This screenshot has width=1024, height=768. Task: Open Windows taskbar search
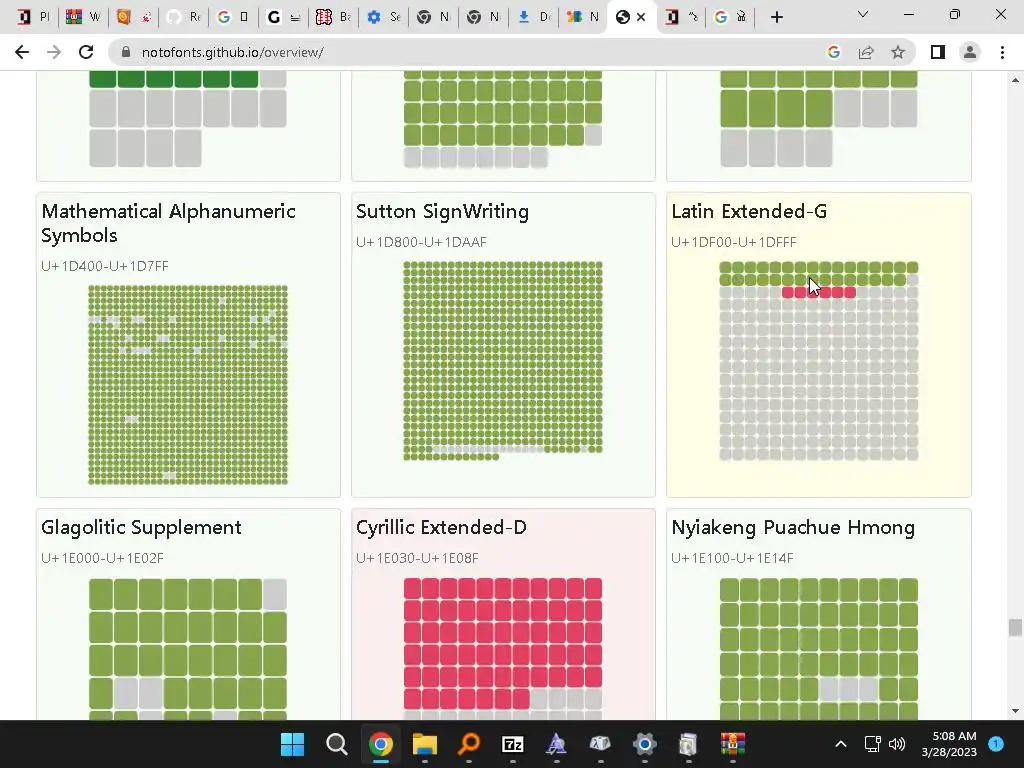(336, 744)
